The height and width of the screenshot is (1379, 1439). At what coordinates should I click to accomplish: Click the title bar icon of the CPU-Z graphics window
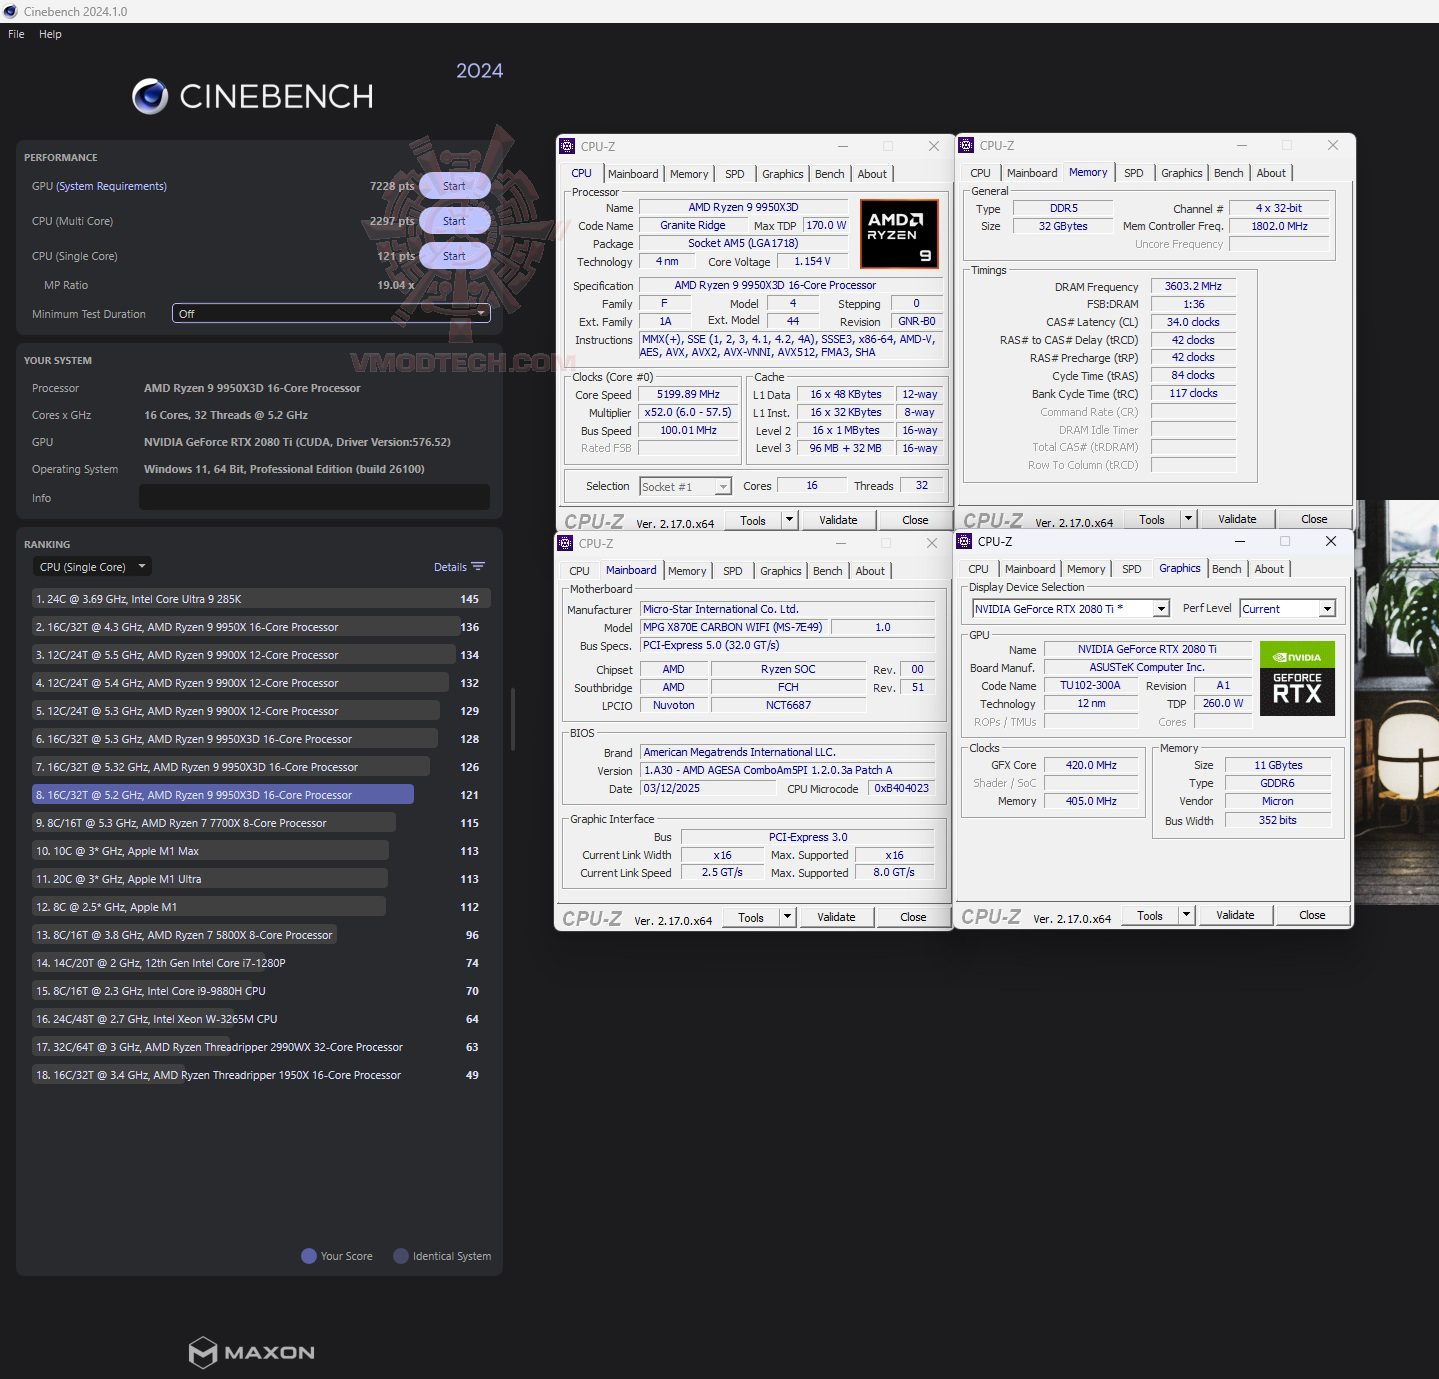[964, 541]
